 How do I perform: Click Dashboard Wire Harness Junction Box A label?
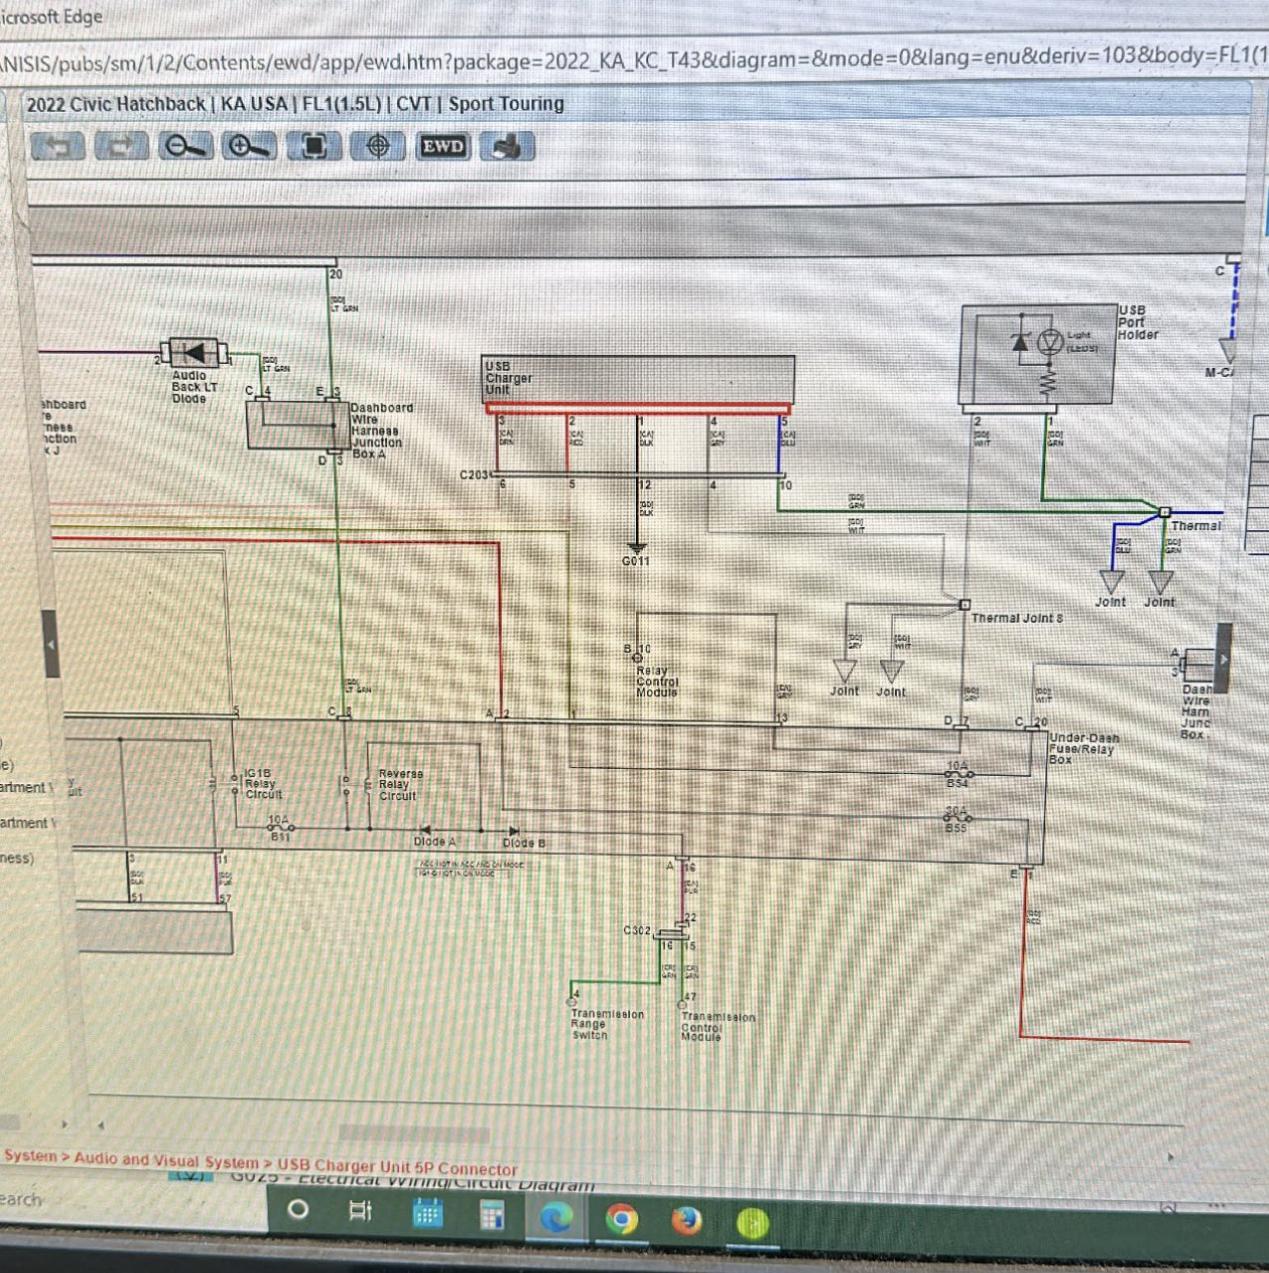(x=381, y=431)
